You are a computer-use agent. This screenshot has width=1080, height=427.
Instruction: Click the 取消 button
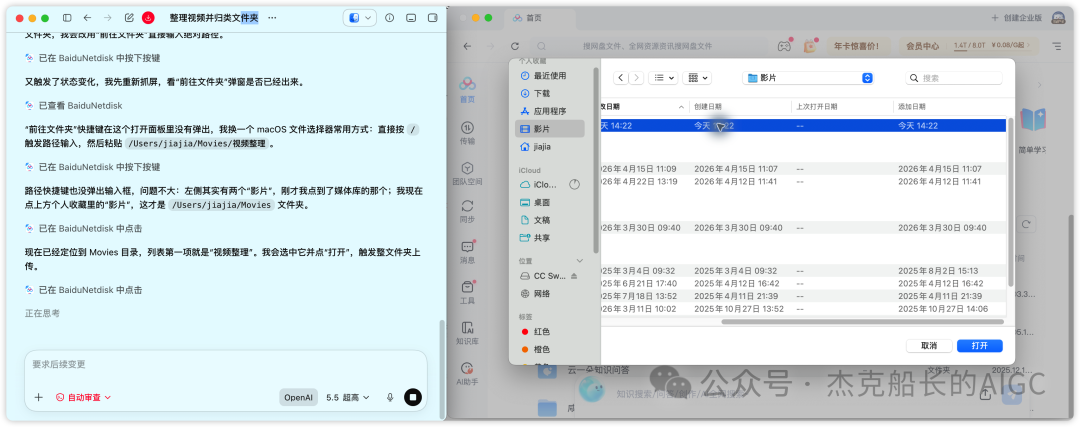point(929,346)
